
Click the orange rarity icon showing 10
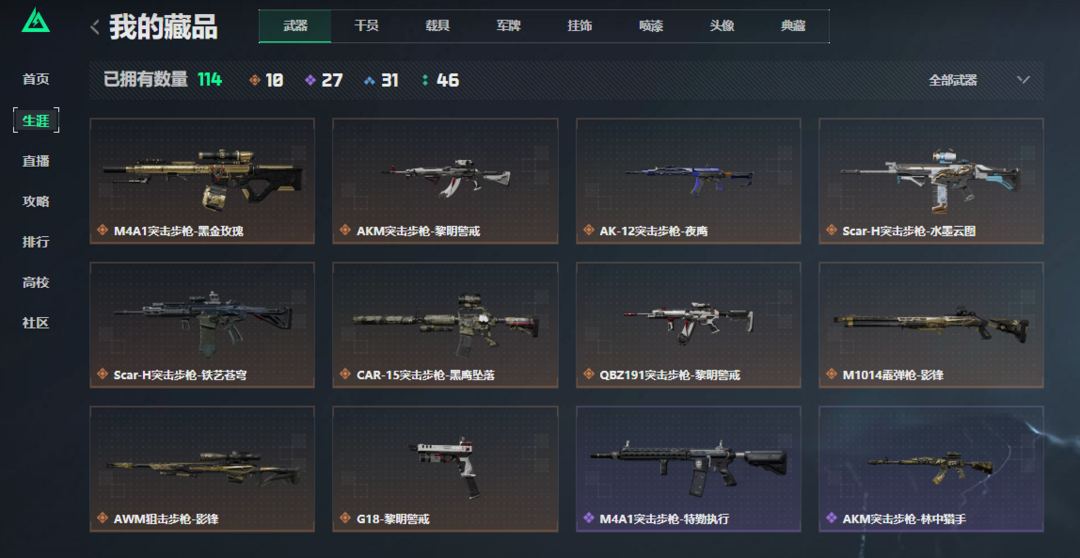point(255,81)
